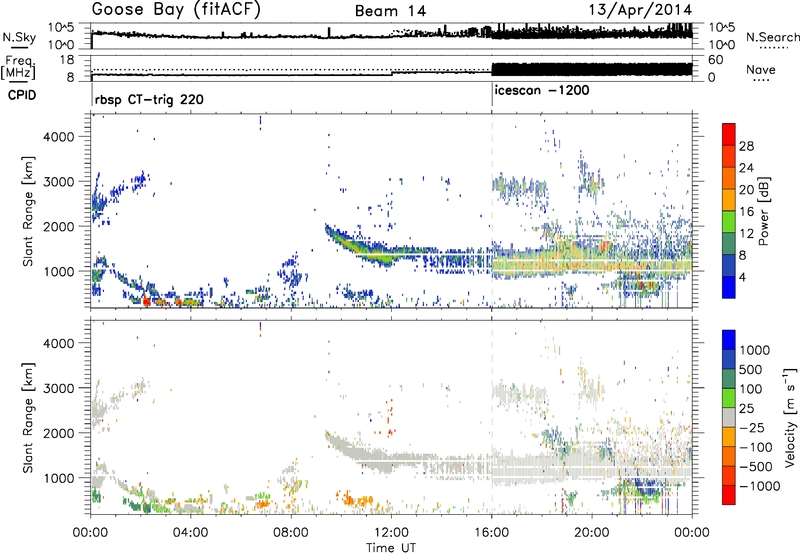The width and height of the screenshot is (800, 554).
Task: Click the '08:00' time axis tick
Action: (291, 533)
